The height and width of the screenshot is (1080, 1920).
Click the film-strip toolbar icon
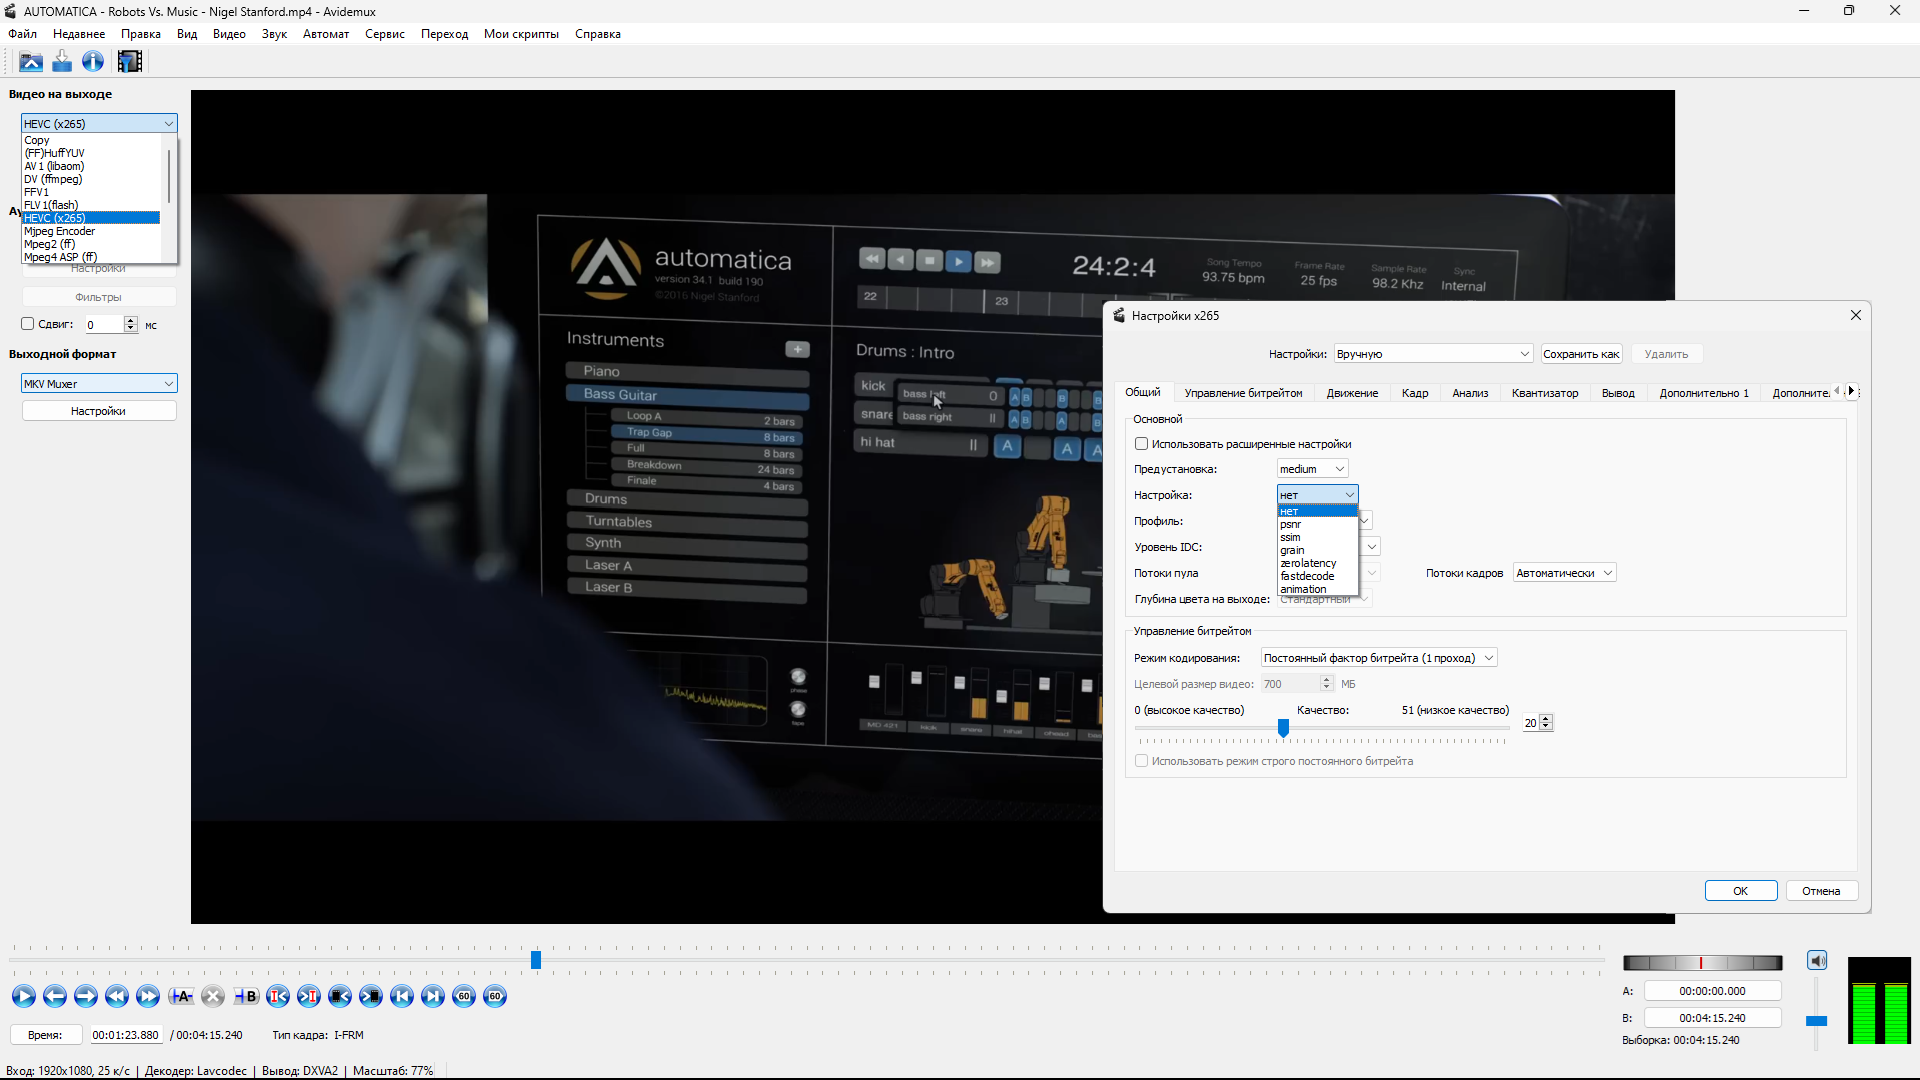(130, 62)
